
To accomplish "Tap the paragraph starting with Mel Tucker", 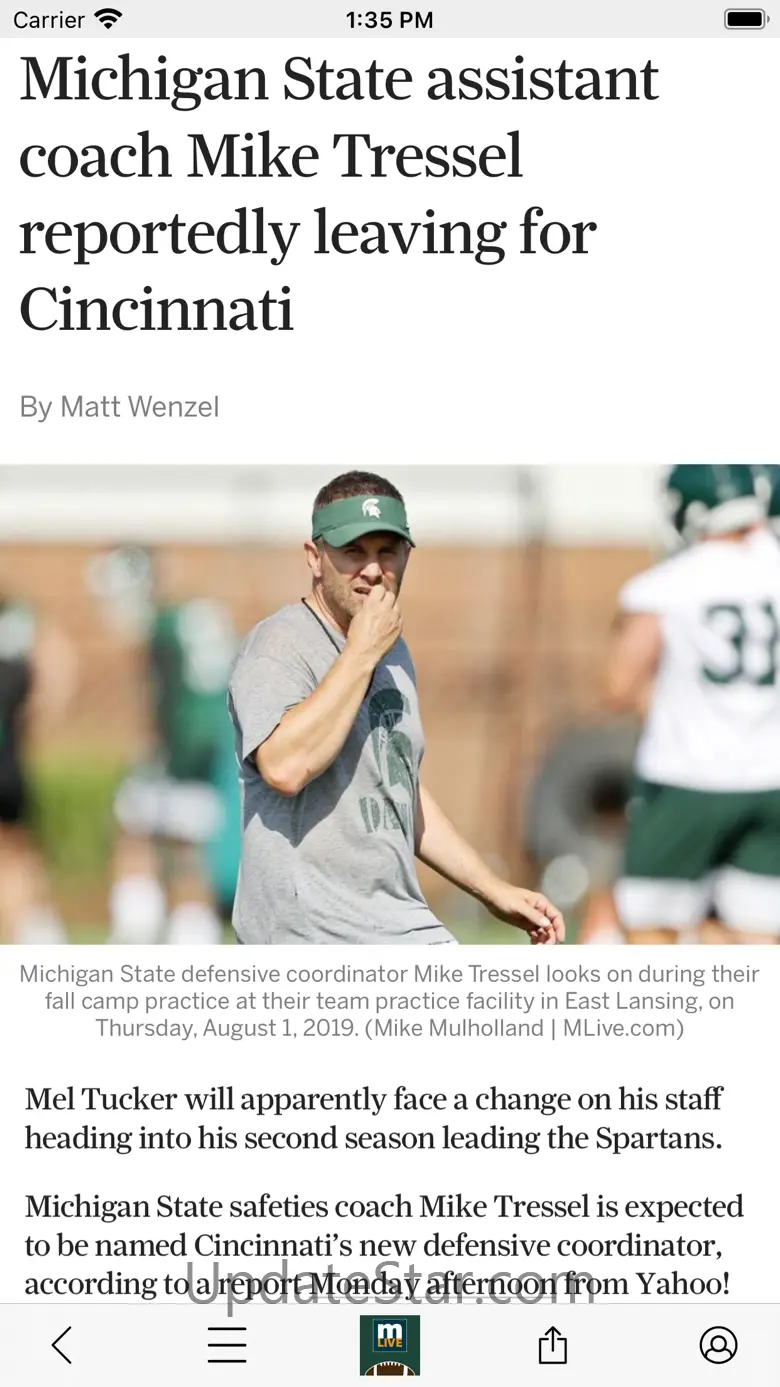I will (374, 1118).
